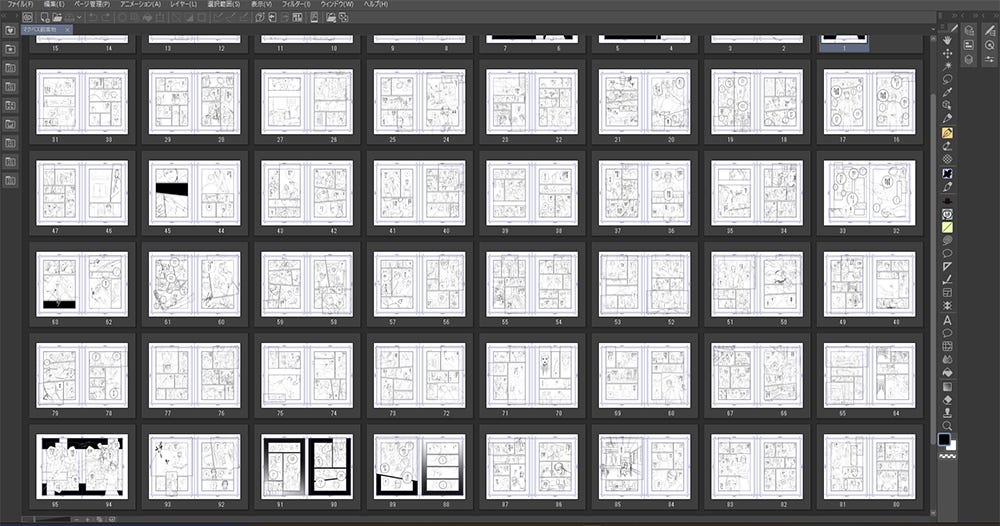Select the page spread thumbnail 71-70
Image resolution: width=1000 pixels, height=526 pixels.
click(532, 376)
